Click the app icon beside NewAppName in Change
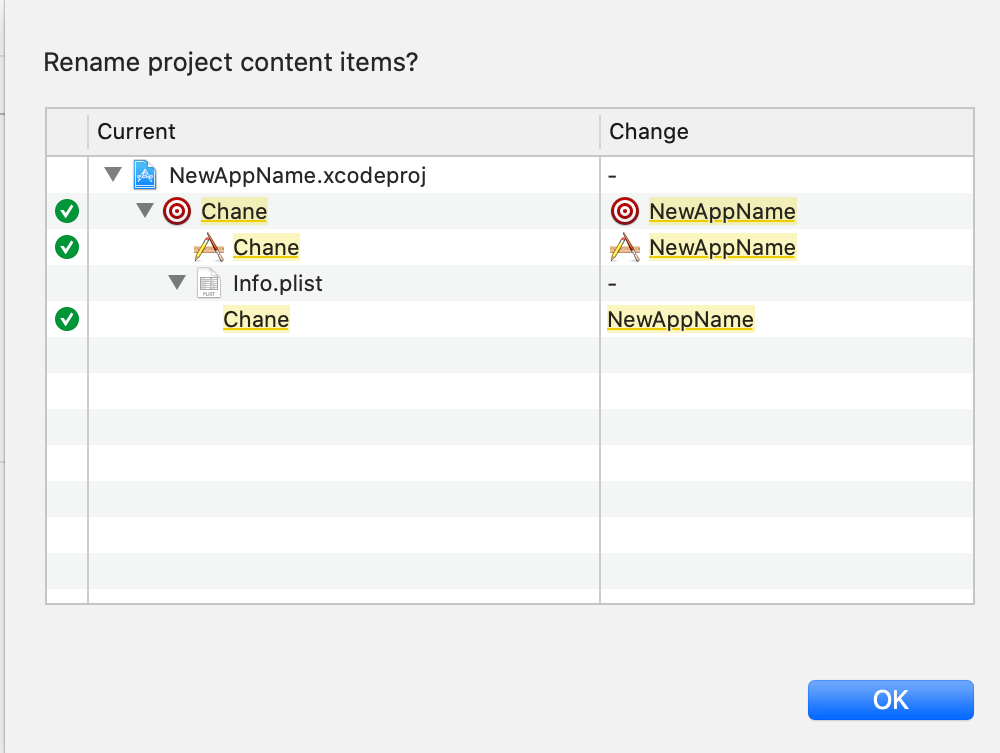1000x753 pixels. coord(625,247)
